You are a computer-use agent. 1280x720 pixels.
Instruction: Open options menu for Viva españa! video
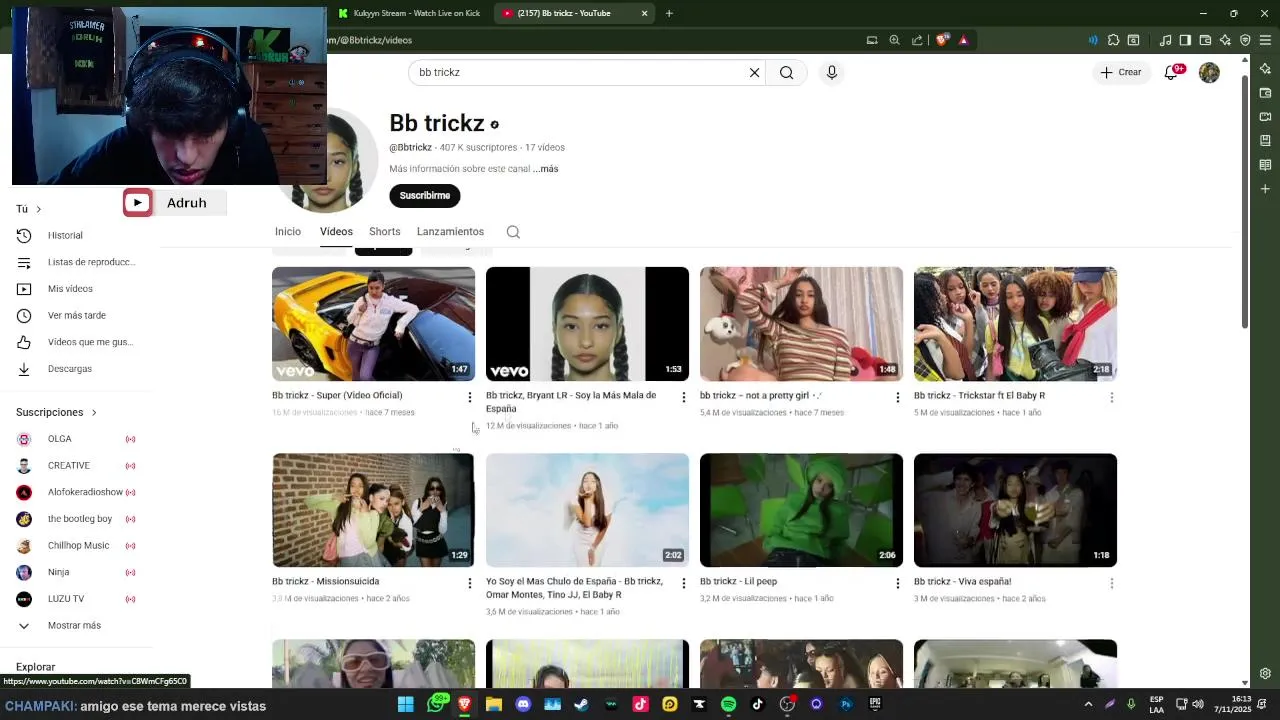click(x=1112, y=583)
